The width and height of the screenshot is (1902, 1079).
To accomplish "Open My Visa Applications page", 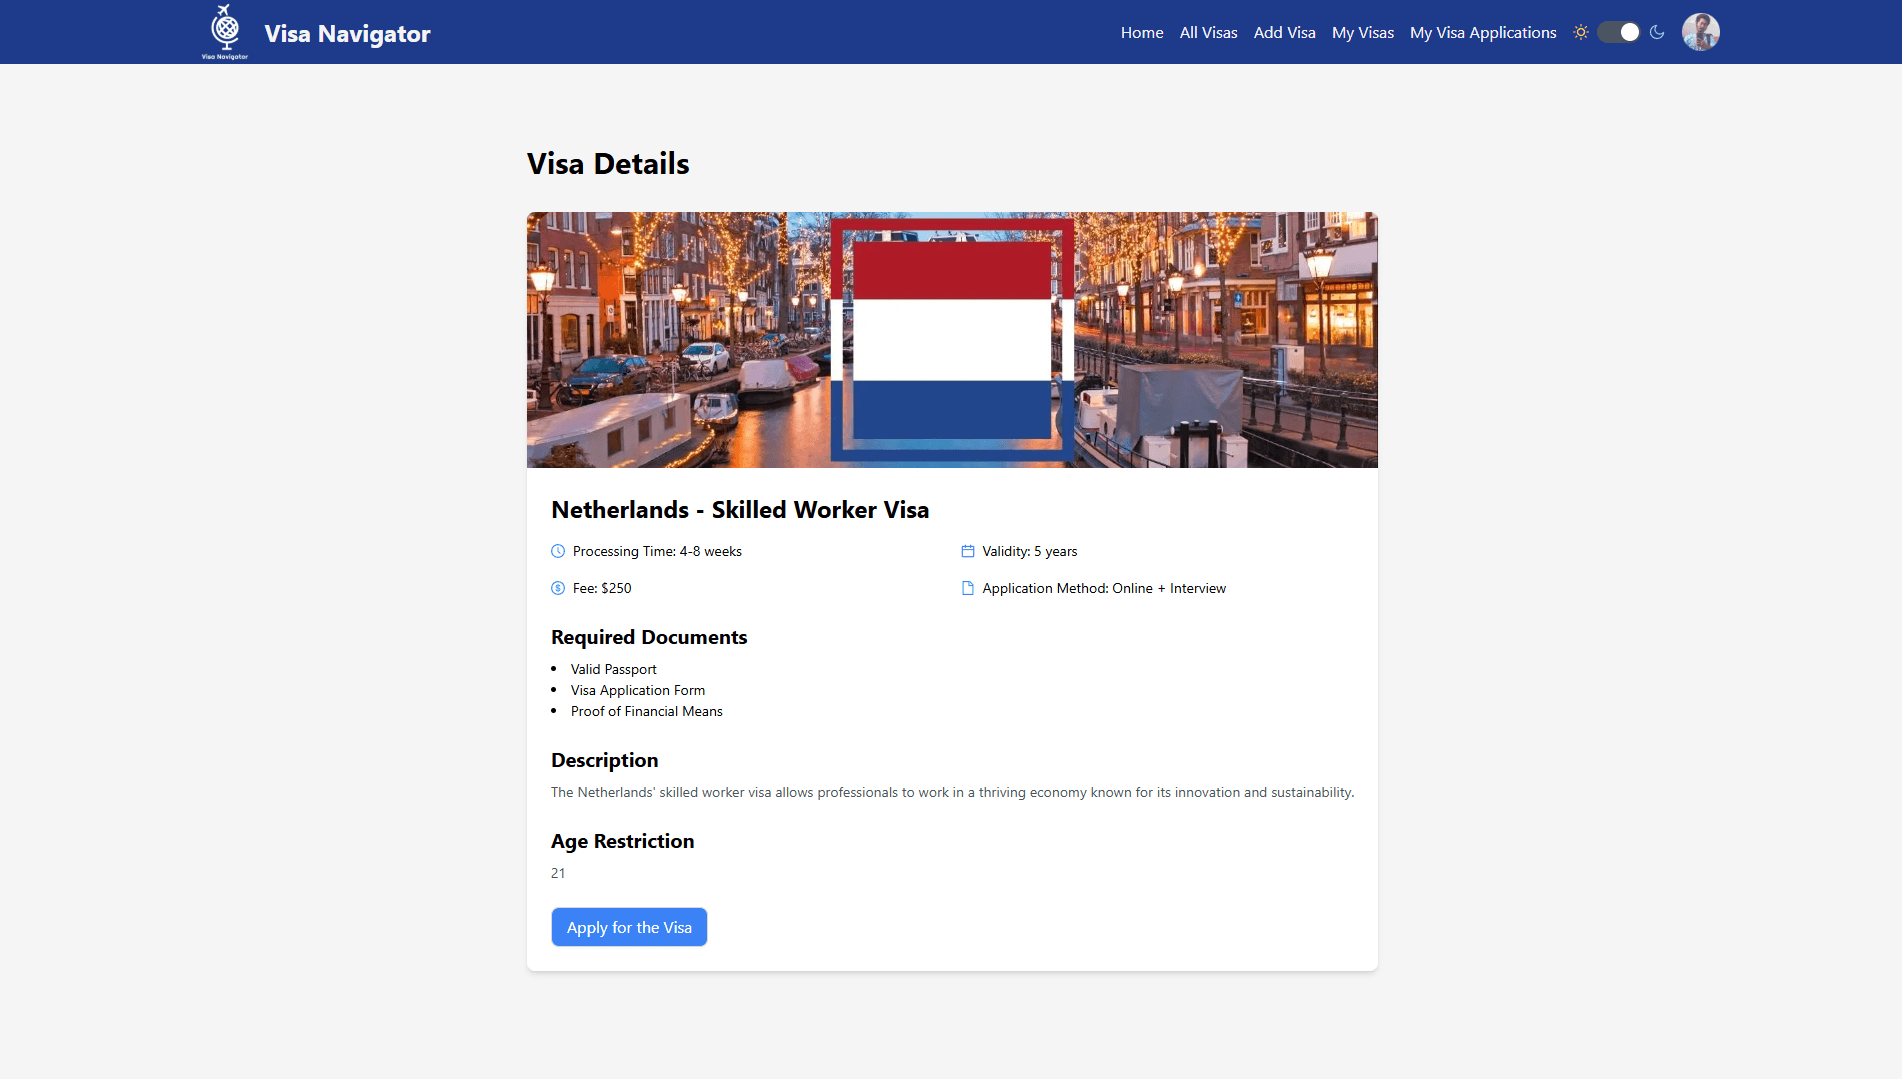I will point(1483,33).
